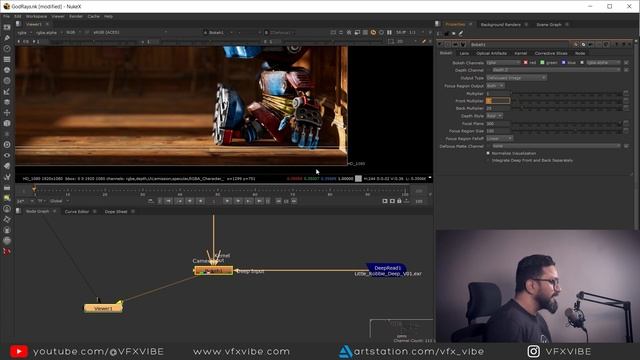The width and height of the screenshot is (640, 360).
Task: Switch to the Curve Editor tab
Action: point(77,211)
